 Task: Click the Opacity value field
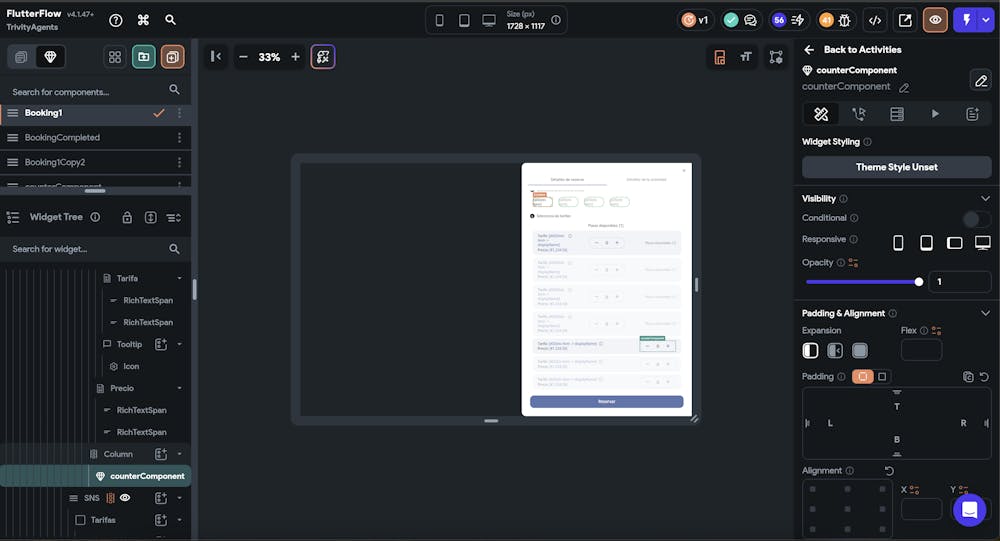(959, 282)
